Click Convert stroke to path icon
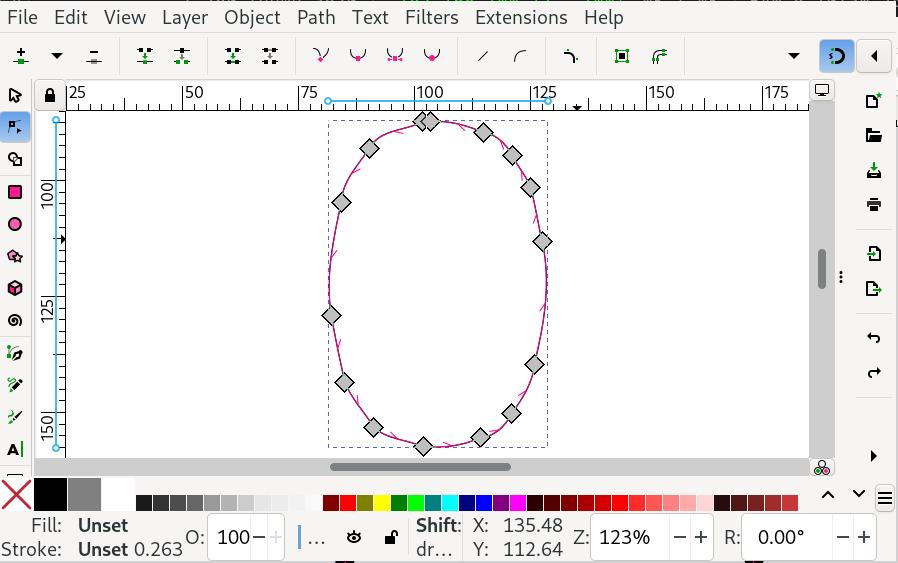The image size is (898, 563). pyautogui.click(x=659, y=56)
